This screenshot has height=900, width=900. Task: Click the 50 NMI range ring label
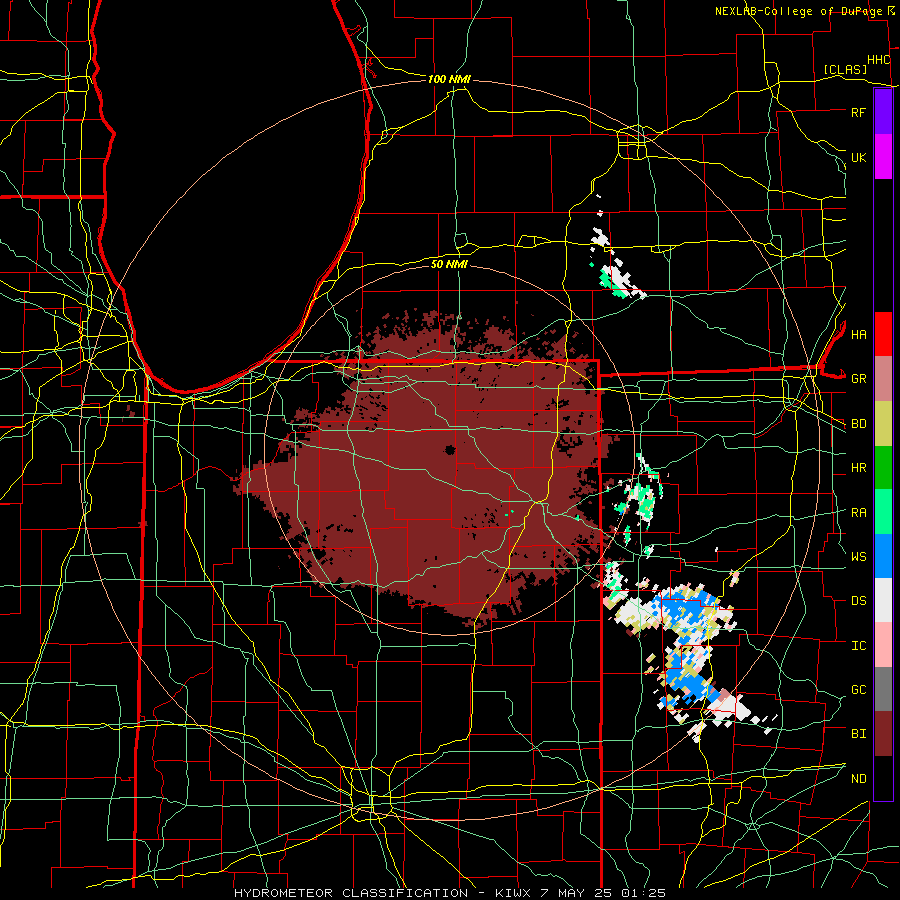449,264
